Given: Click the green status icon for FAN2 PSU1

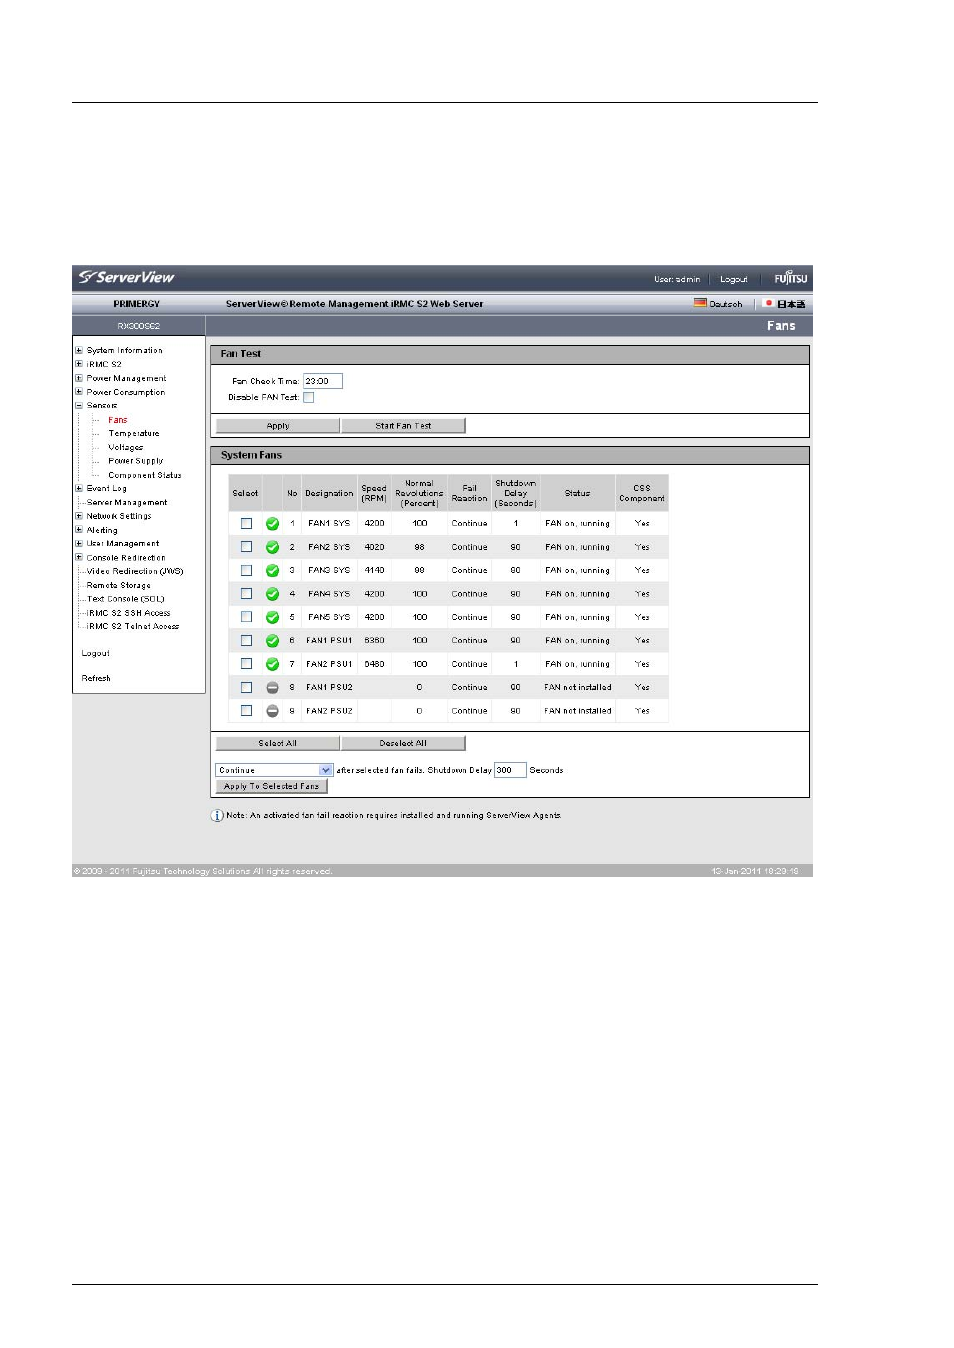Looking at the screenshot, I should pyautogui.click(x=272, y=664).
